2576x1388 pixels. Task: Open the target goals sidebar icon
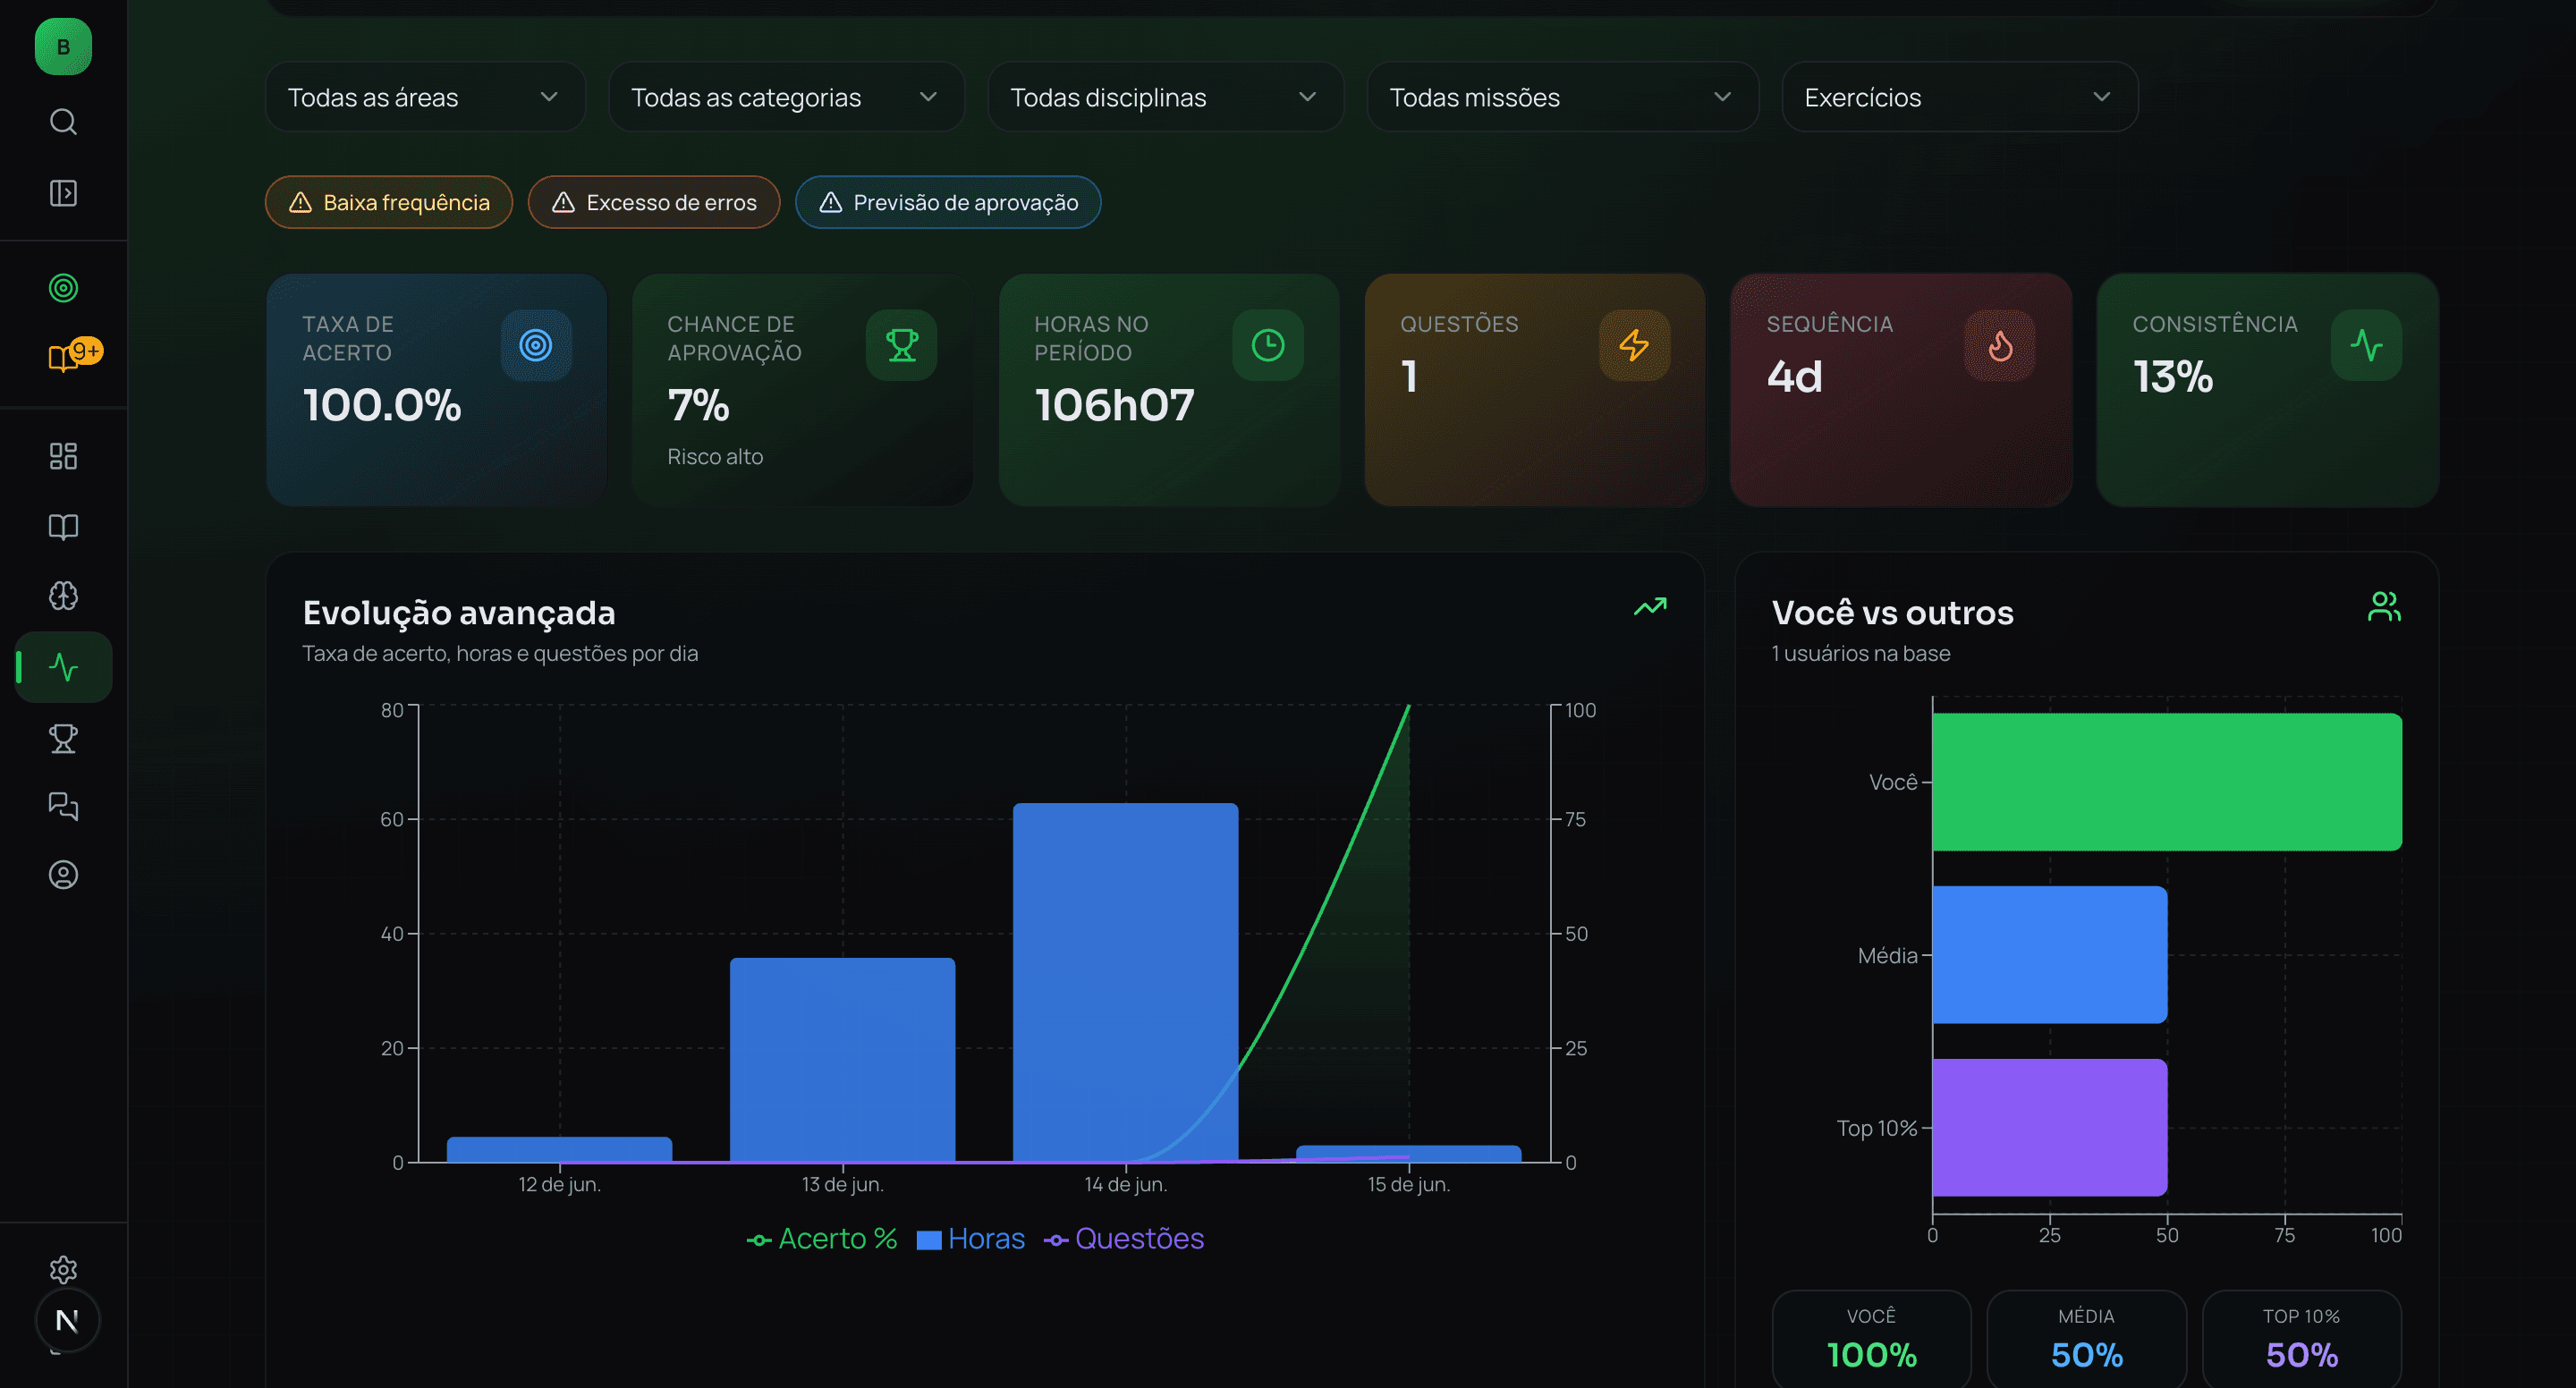tap(63, 288)
